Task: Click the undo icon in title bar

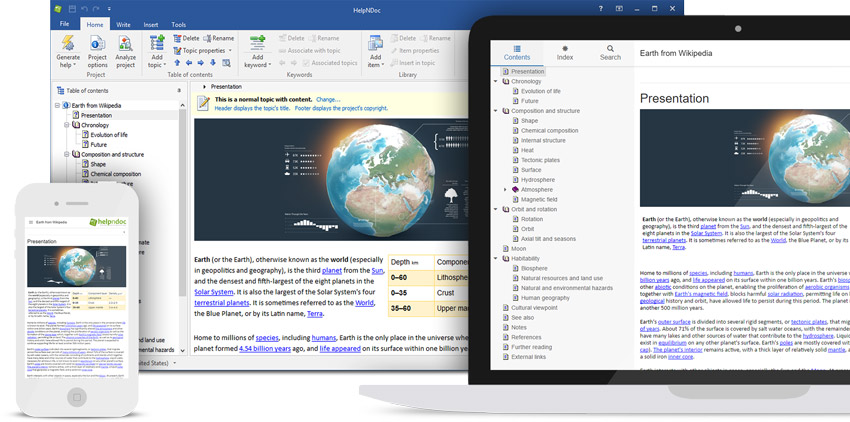Action: 84,9
